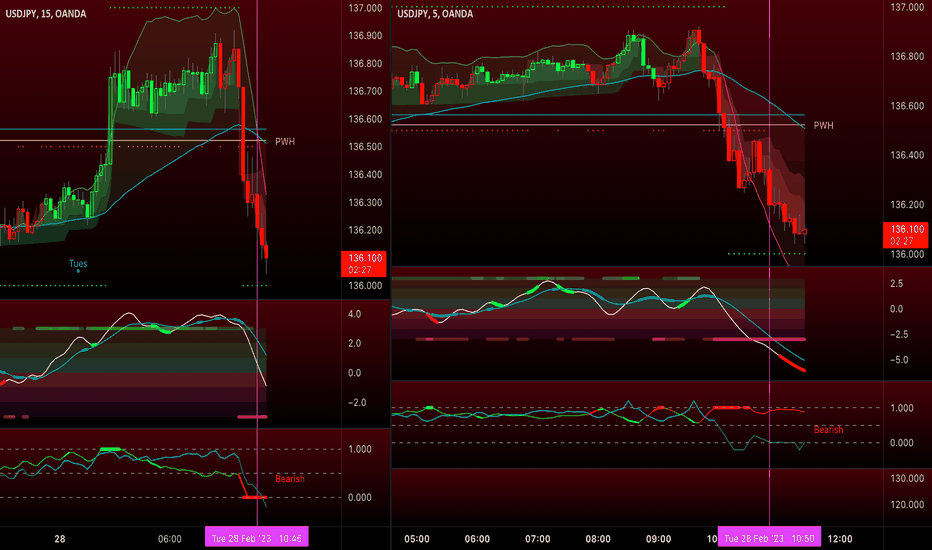The width and height of the screenshot is (932, 550).
Task: Click 136.400 on the 5-minute chart price scale
Action: pyautogui.click(x=907, y=155)
